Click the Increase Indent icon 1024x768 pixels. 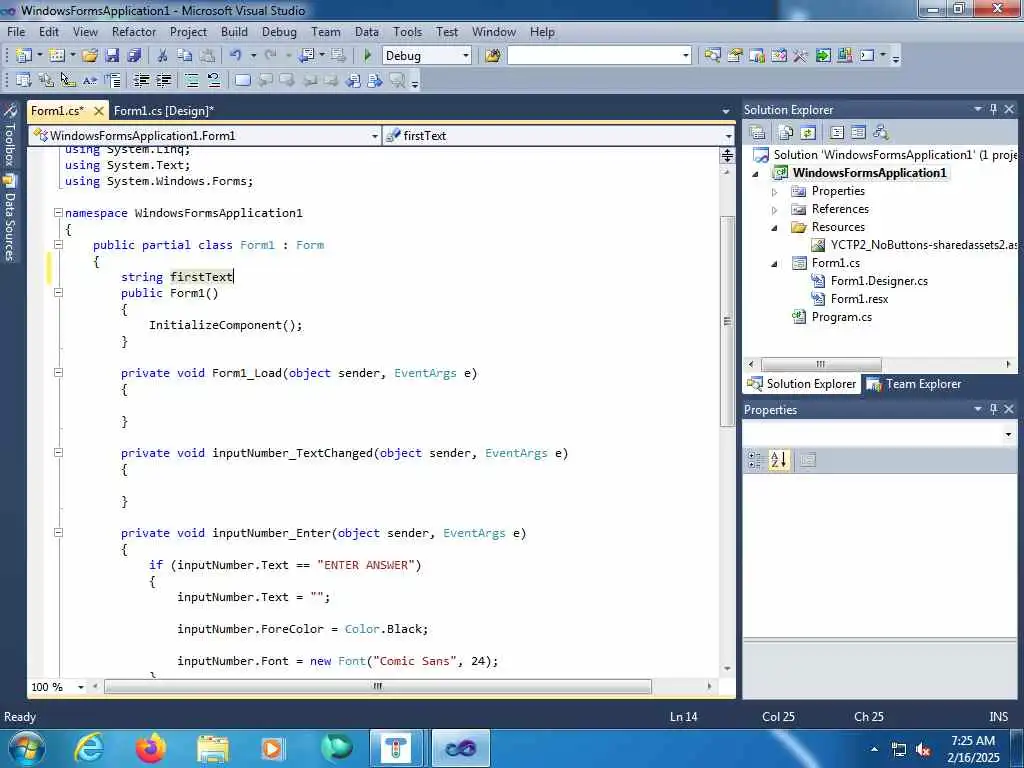(x=163, y=81)
